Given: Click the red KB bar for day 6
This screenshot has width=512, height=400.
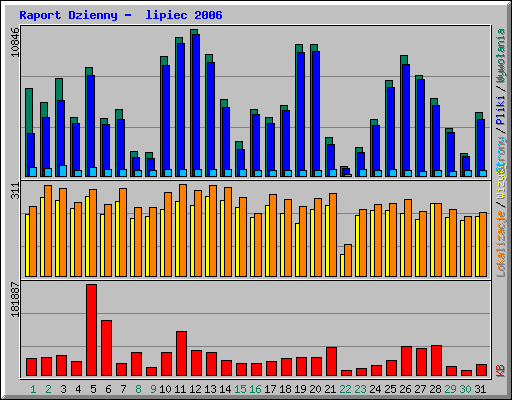Looking at the screenshot, I should pyautogui.click(x=107, y=348).
